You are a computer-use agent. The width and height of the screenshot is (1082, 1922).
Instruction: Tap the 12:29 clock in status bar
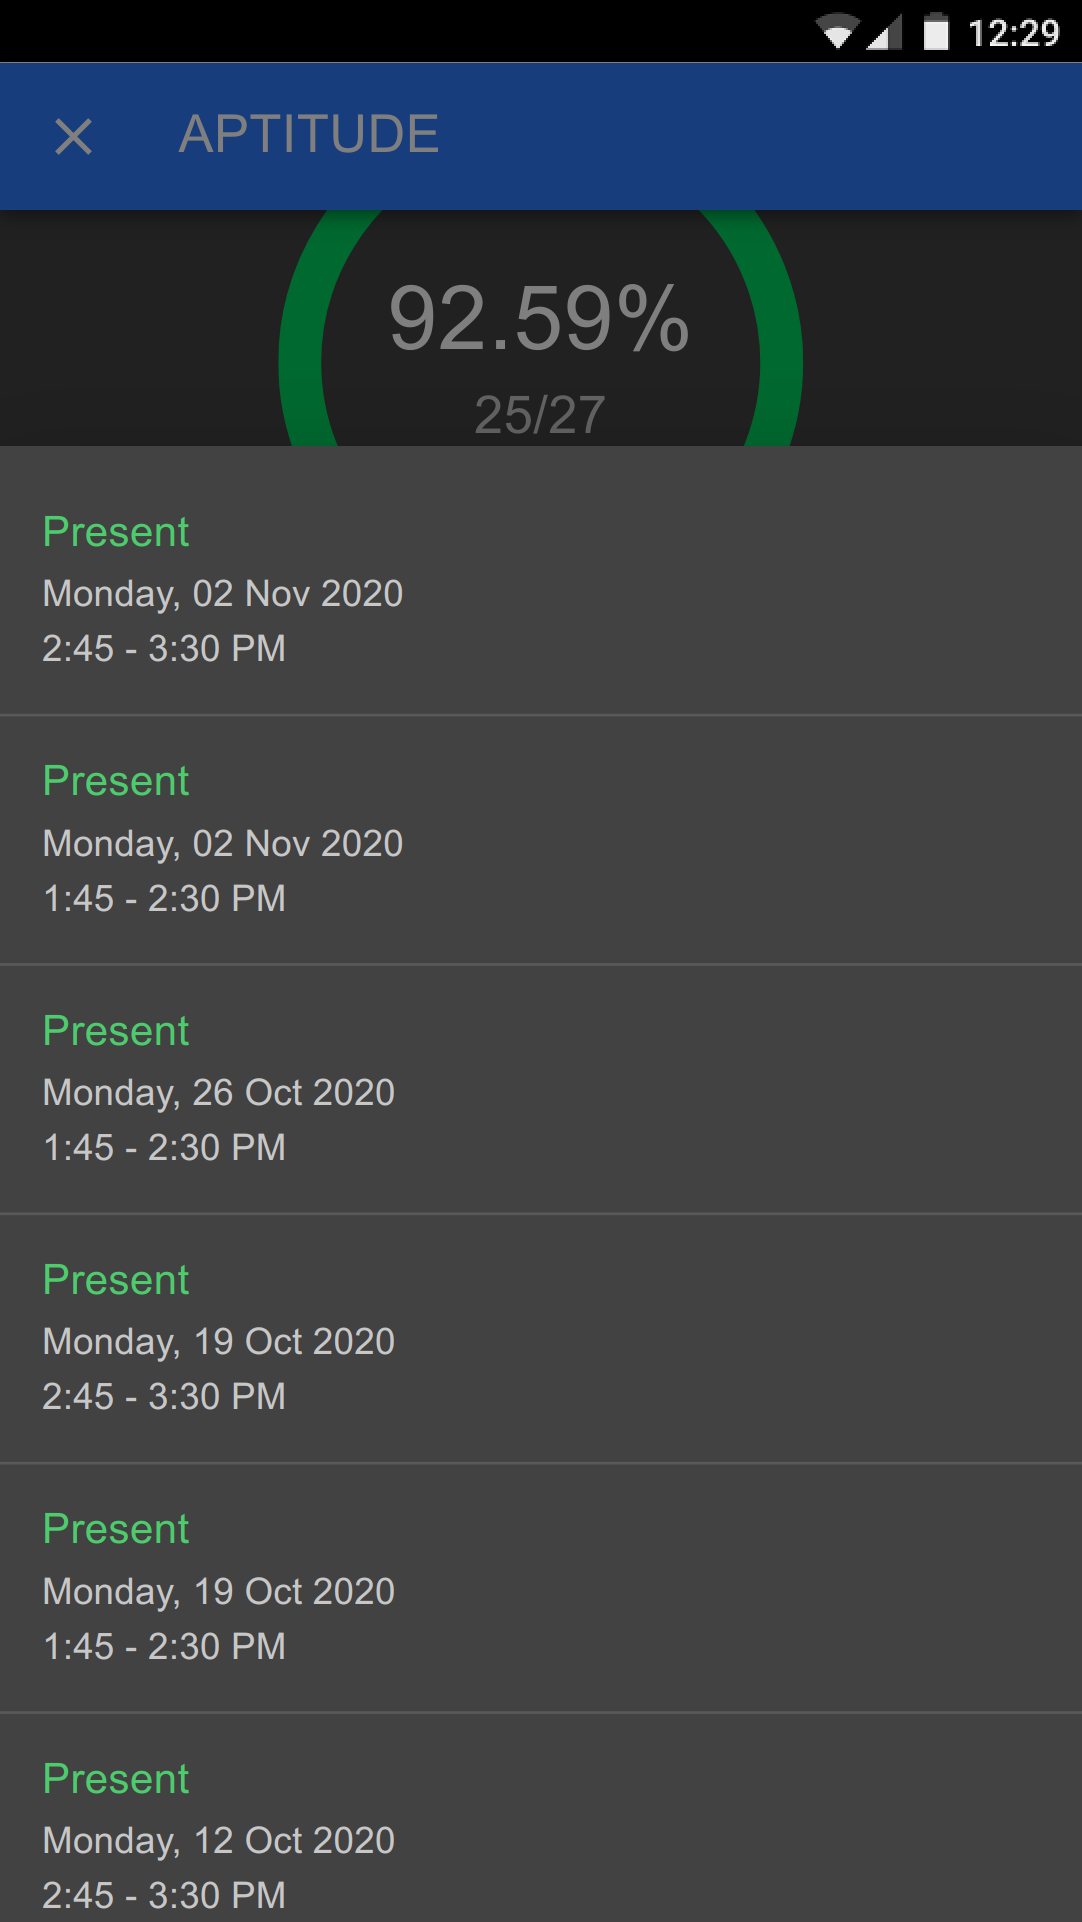click(x=1013, y=33)
